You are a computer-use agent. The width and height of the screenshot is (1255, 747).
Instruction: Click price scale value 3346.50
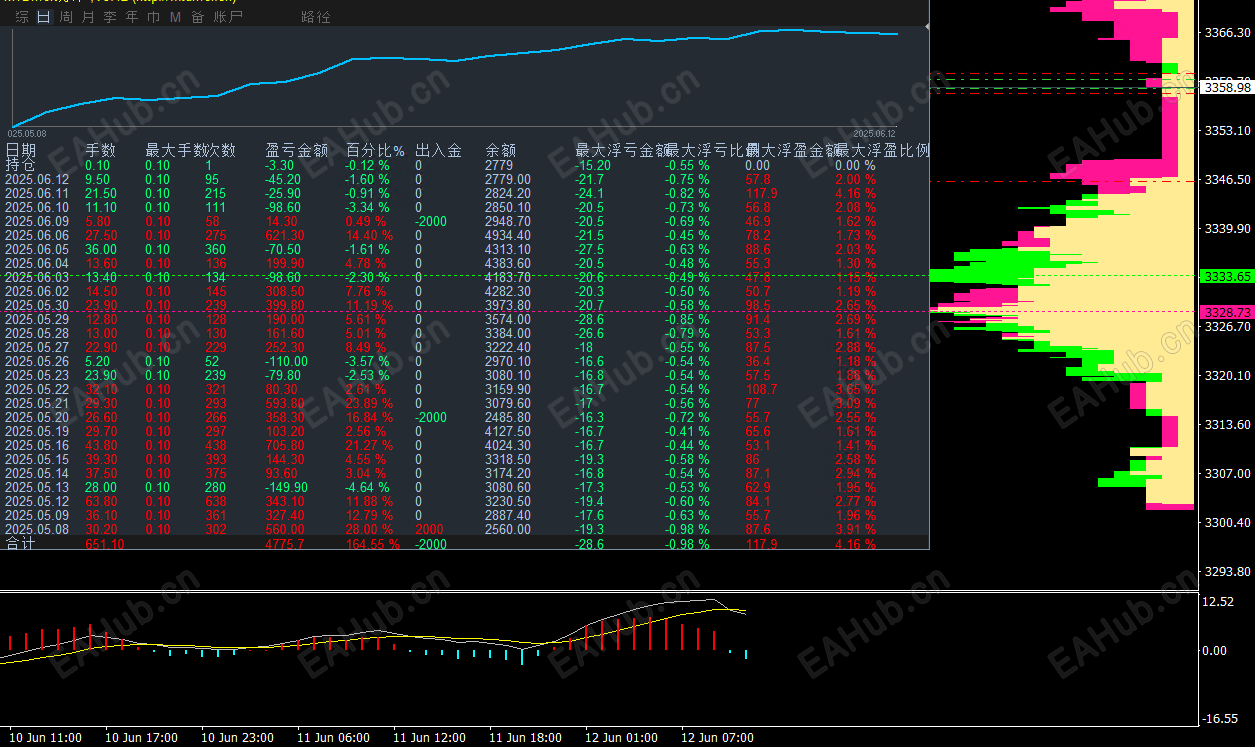click(x=1227, y=180)
